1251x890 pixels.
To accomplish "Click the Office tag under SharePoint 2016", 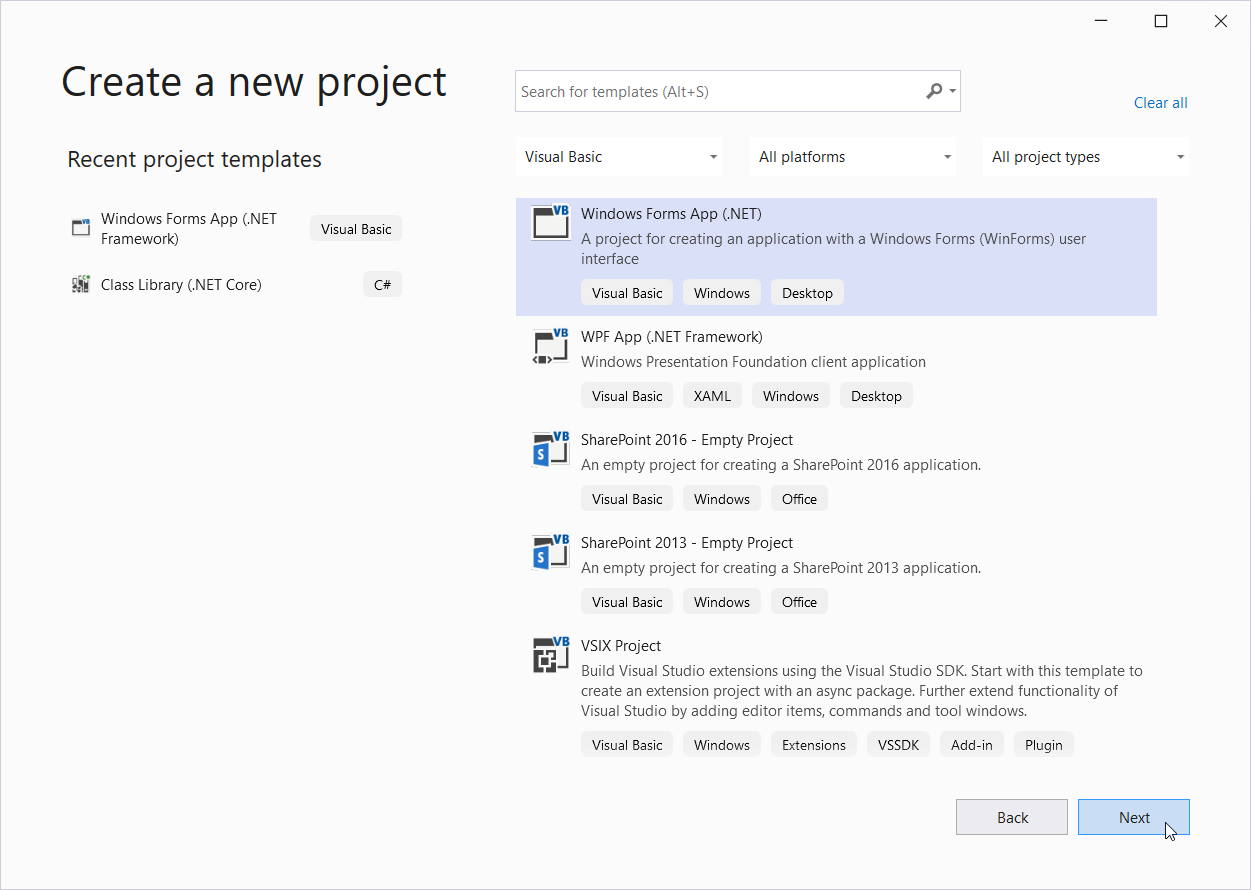I will 799,499.
